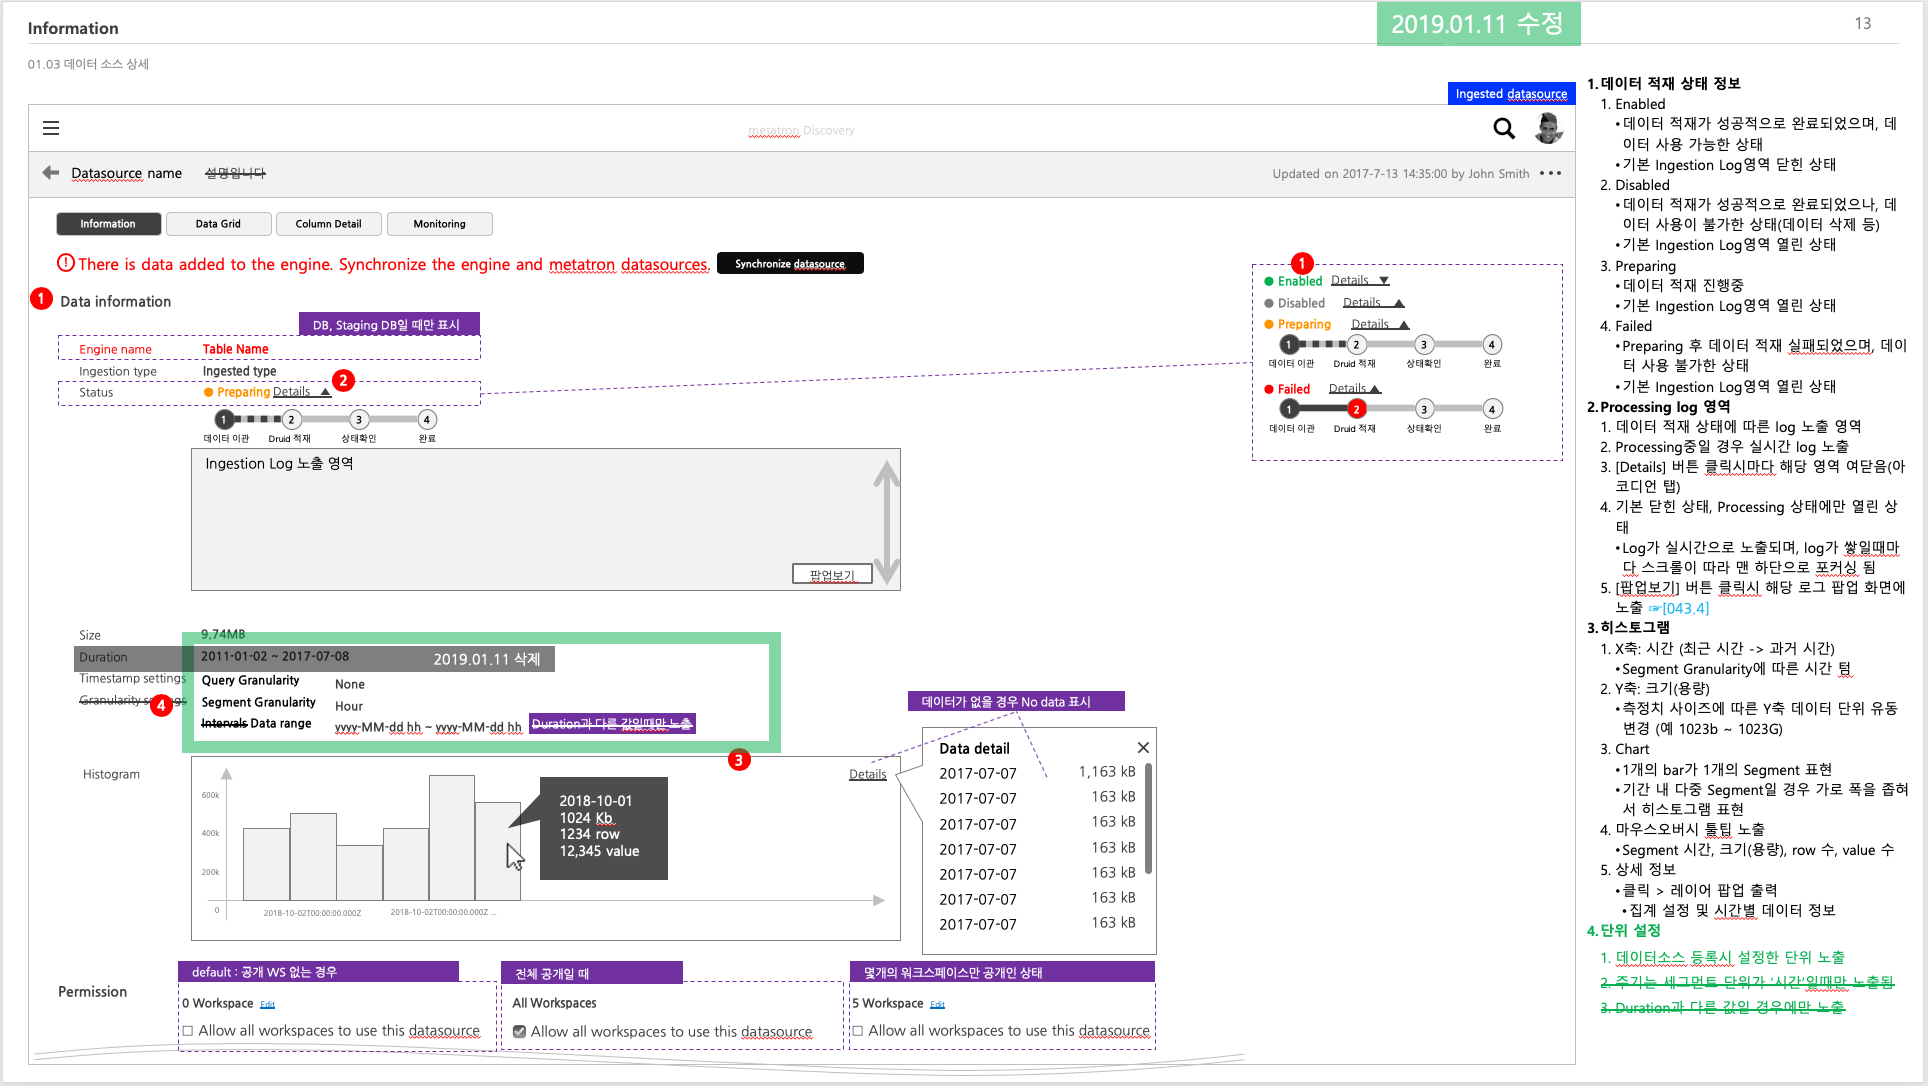Collapse Preparing Details in Status row
1928x1086 pixels.
pos(301,392)
